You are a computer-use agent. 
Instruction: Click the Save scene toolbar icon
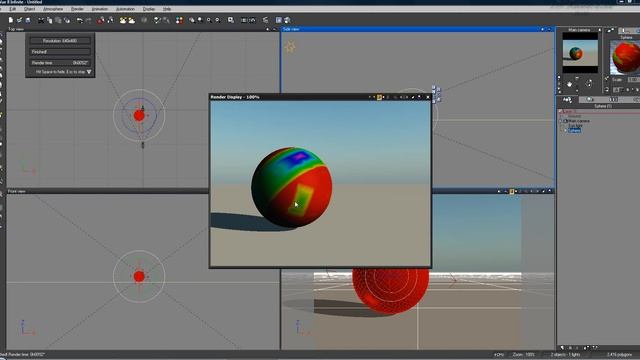point(28,20)
